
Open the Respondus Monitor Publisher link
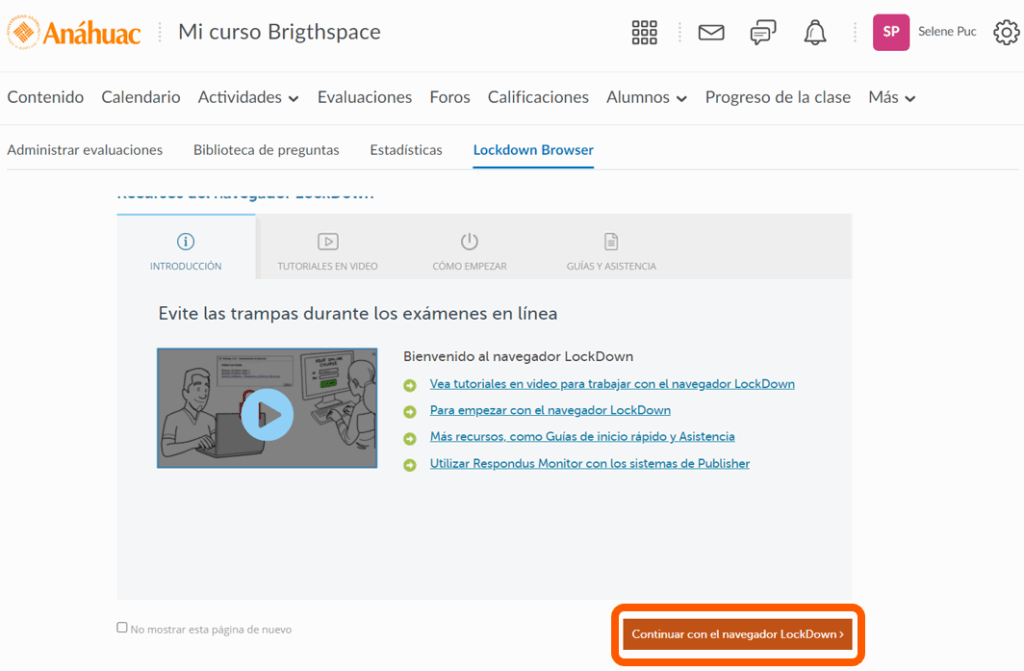tap(589, 463)
